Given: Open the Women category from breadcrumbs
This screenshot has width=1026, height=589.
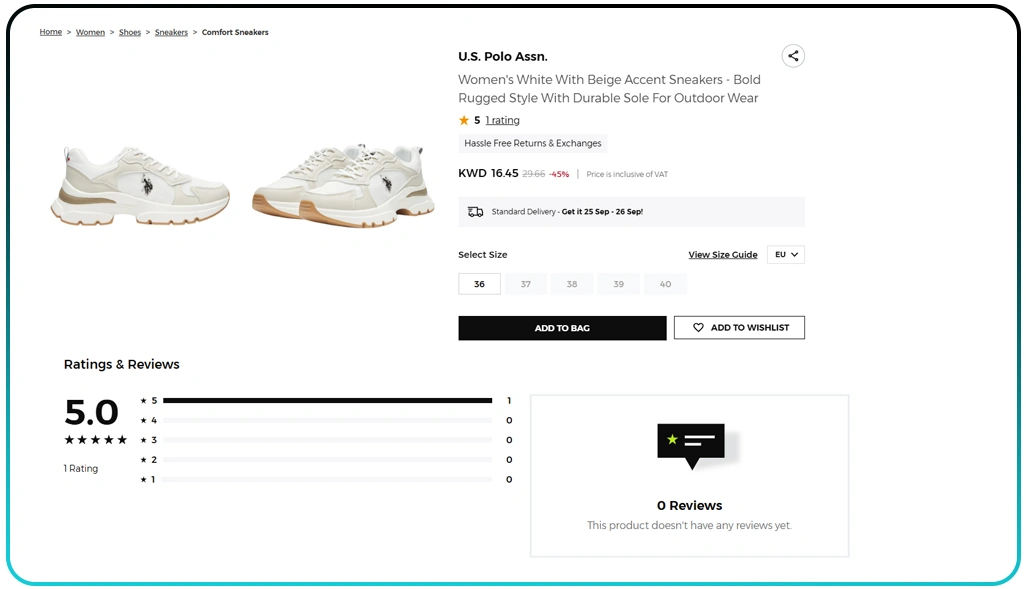Looking at the screenshot, I should click(90, 31).
